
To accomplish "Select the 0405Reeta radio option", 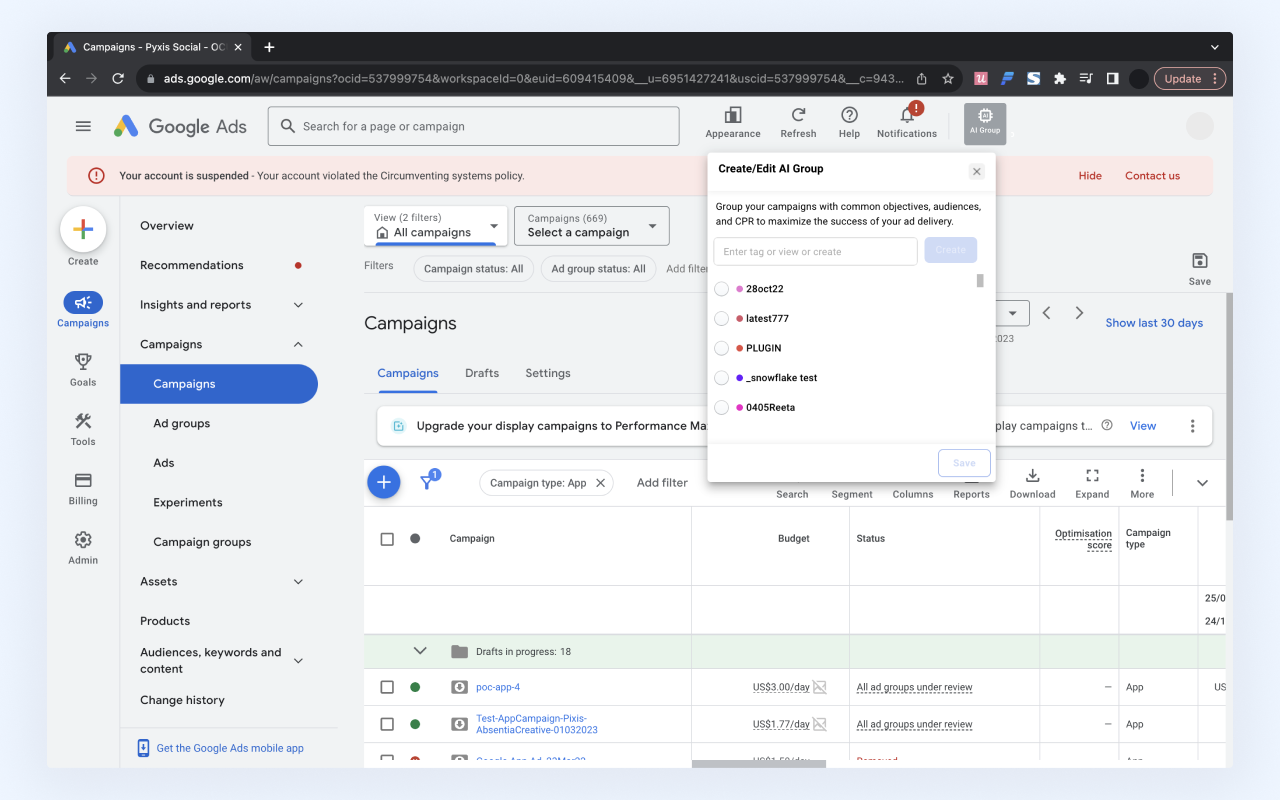I will coord(722,407).
